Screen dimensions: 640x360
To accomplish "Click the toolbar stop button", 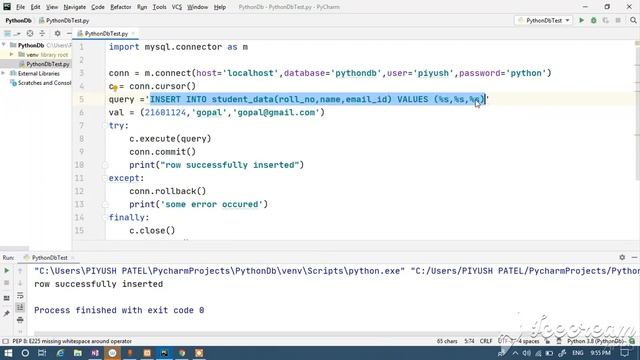I will pyautogui.click(x=618, y=20).
